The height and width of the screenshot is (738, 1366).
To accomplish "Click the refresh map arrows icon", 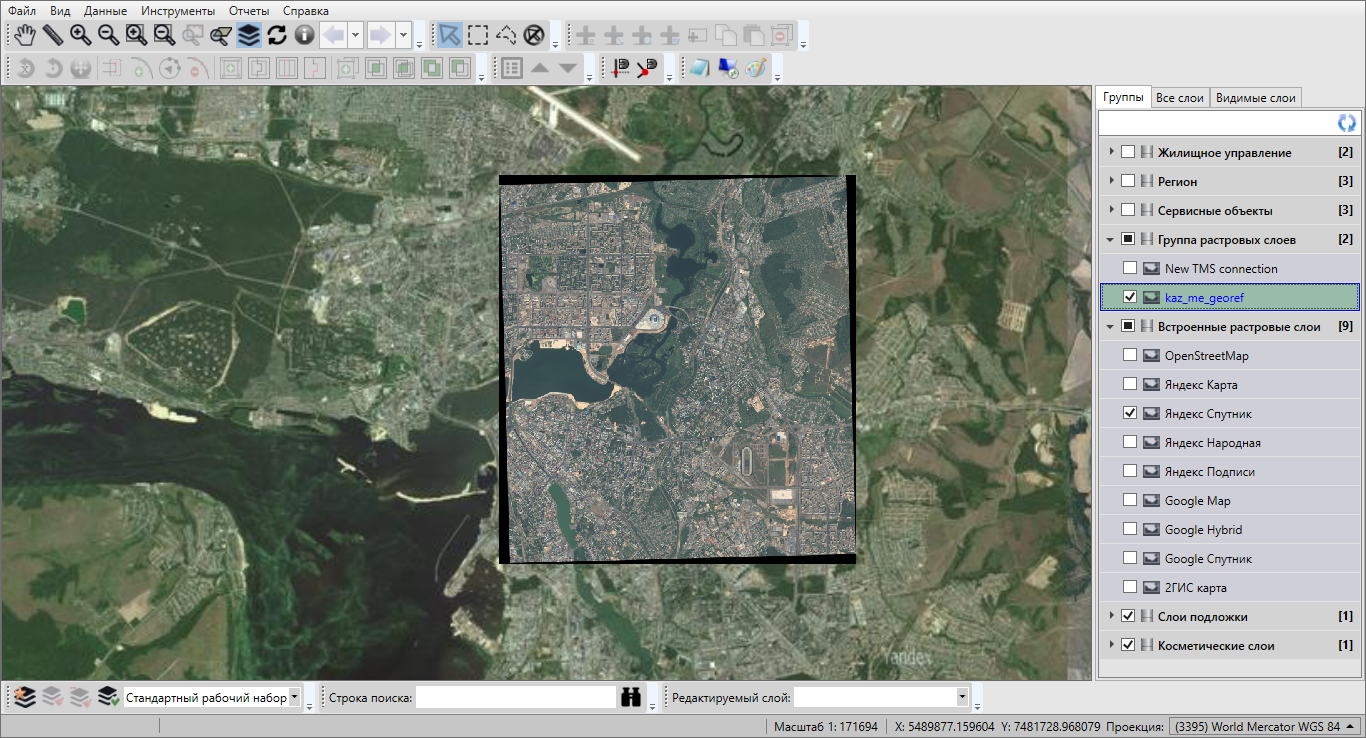I will click(277, 36).
